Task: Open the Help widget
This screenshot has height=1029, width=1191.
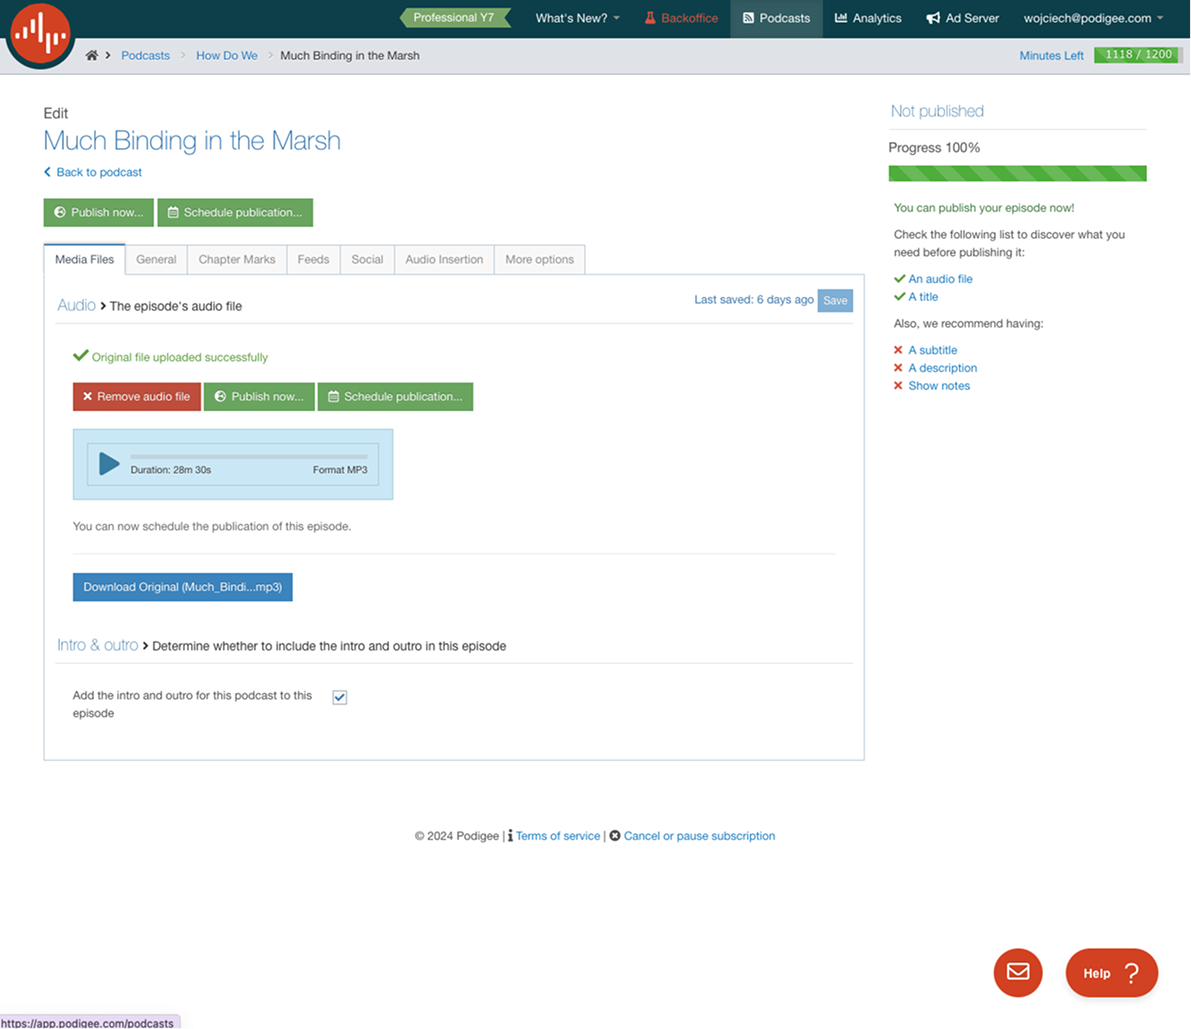Action: (x=1111, y=973)
